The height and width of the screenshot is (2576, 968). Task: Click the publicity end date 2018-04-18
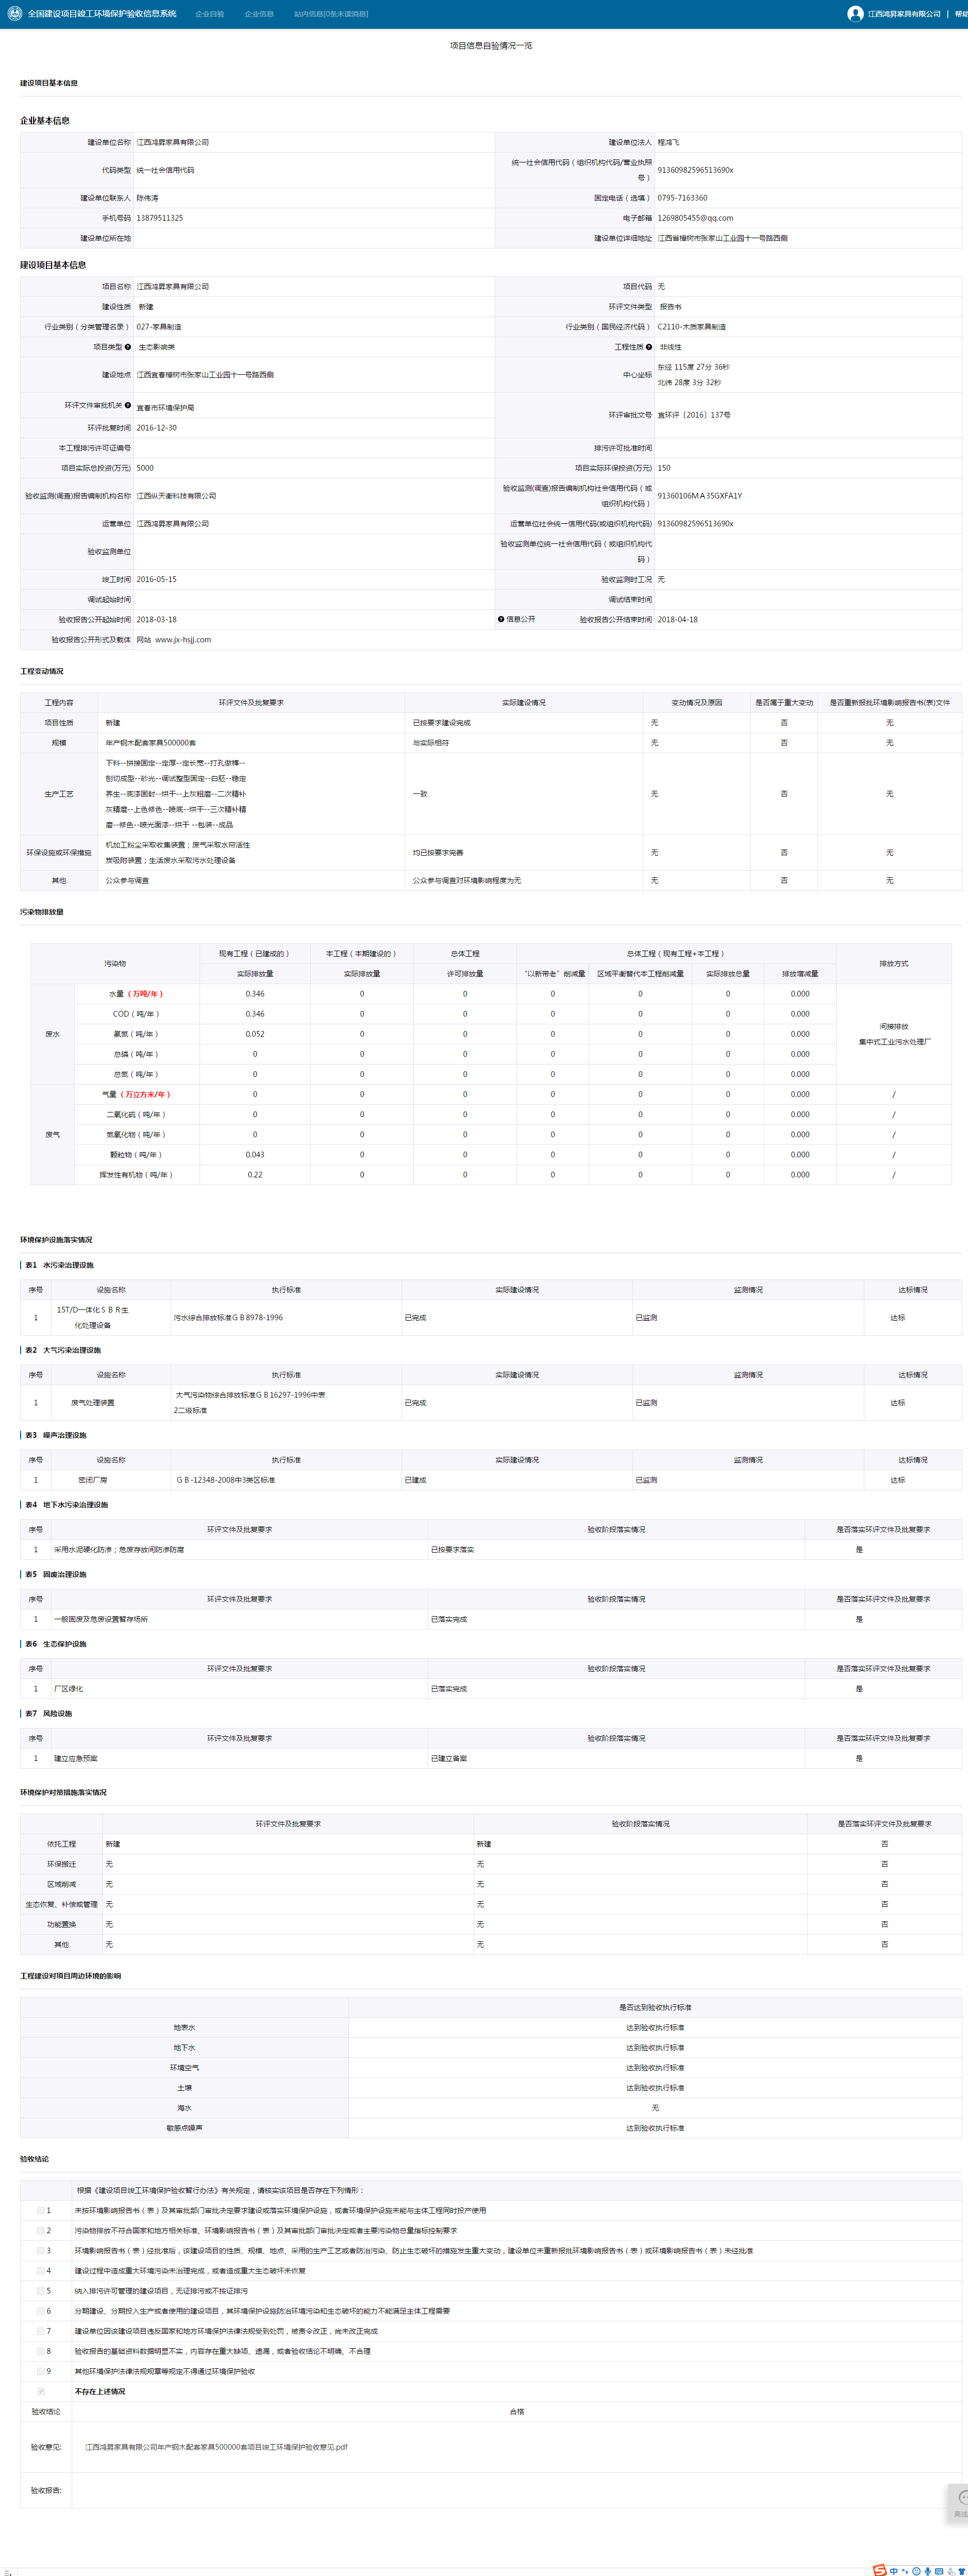(x=678, y=620)
